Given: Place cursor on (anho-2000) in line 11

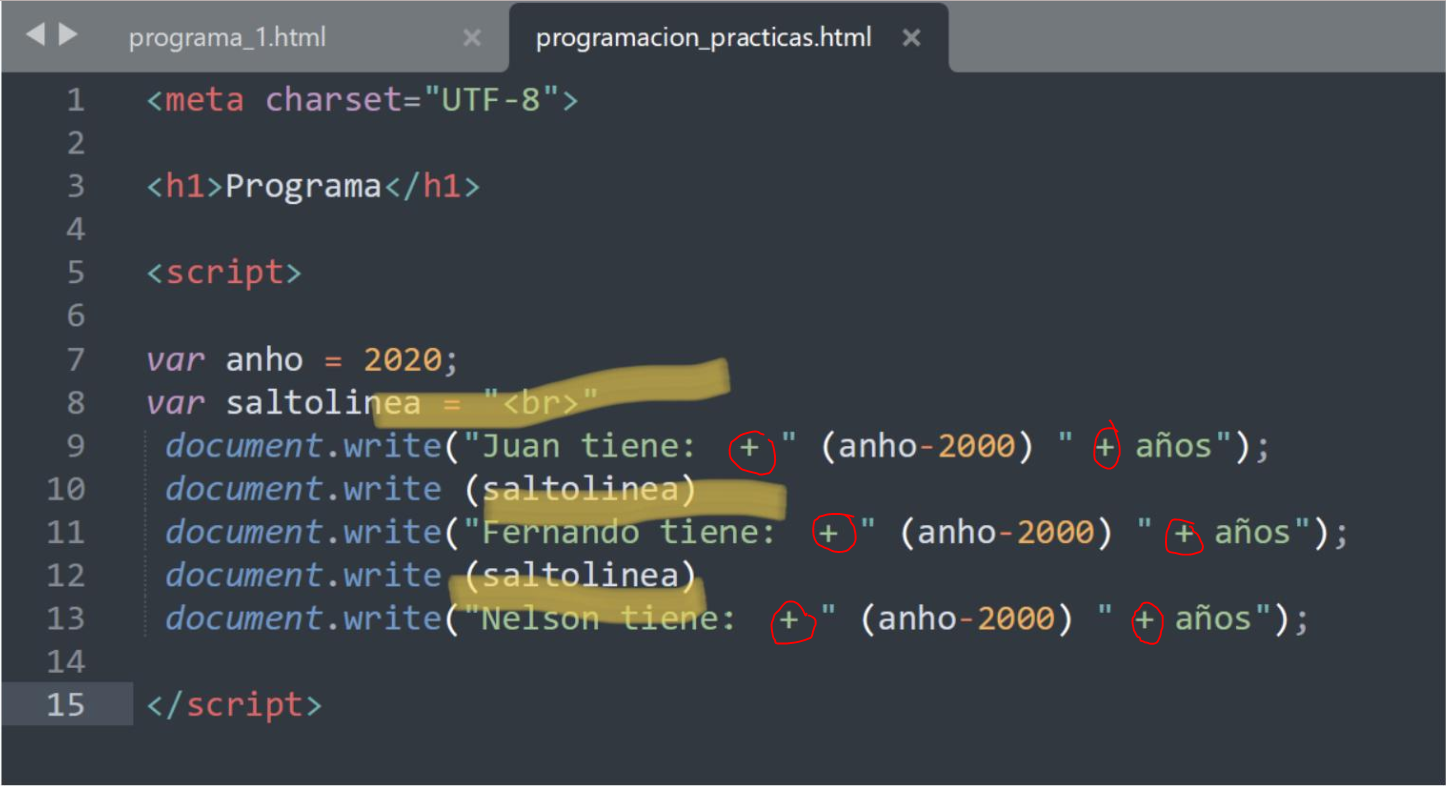Looking at the screenshot, I should click(1006, 531).
